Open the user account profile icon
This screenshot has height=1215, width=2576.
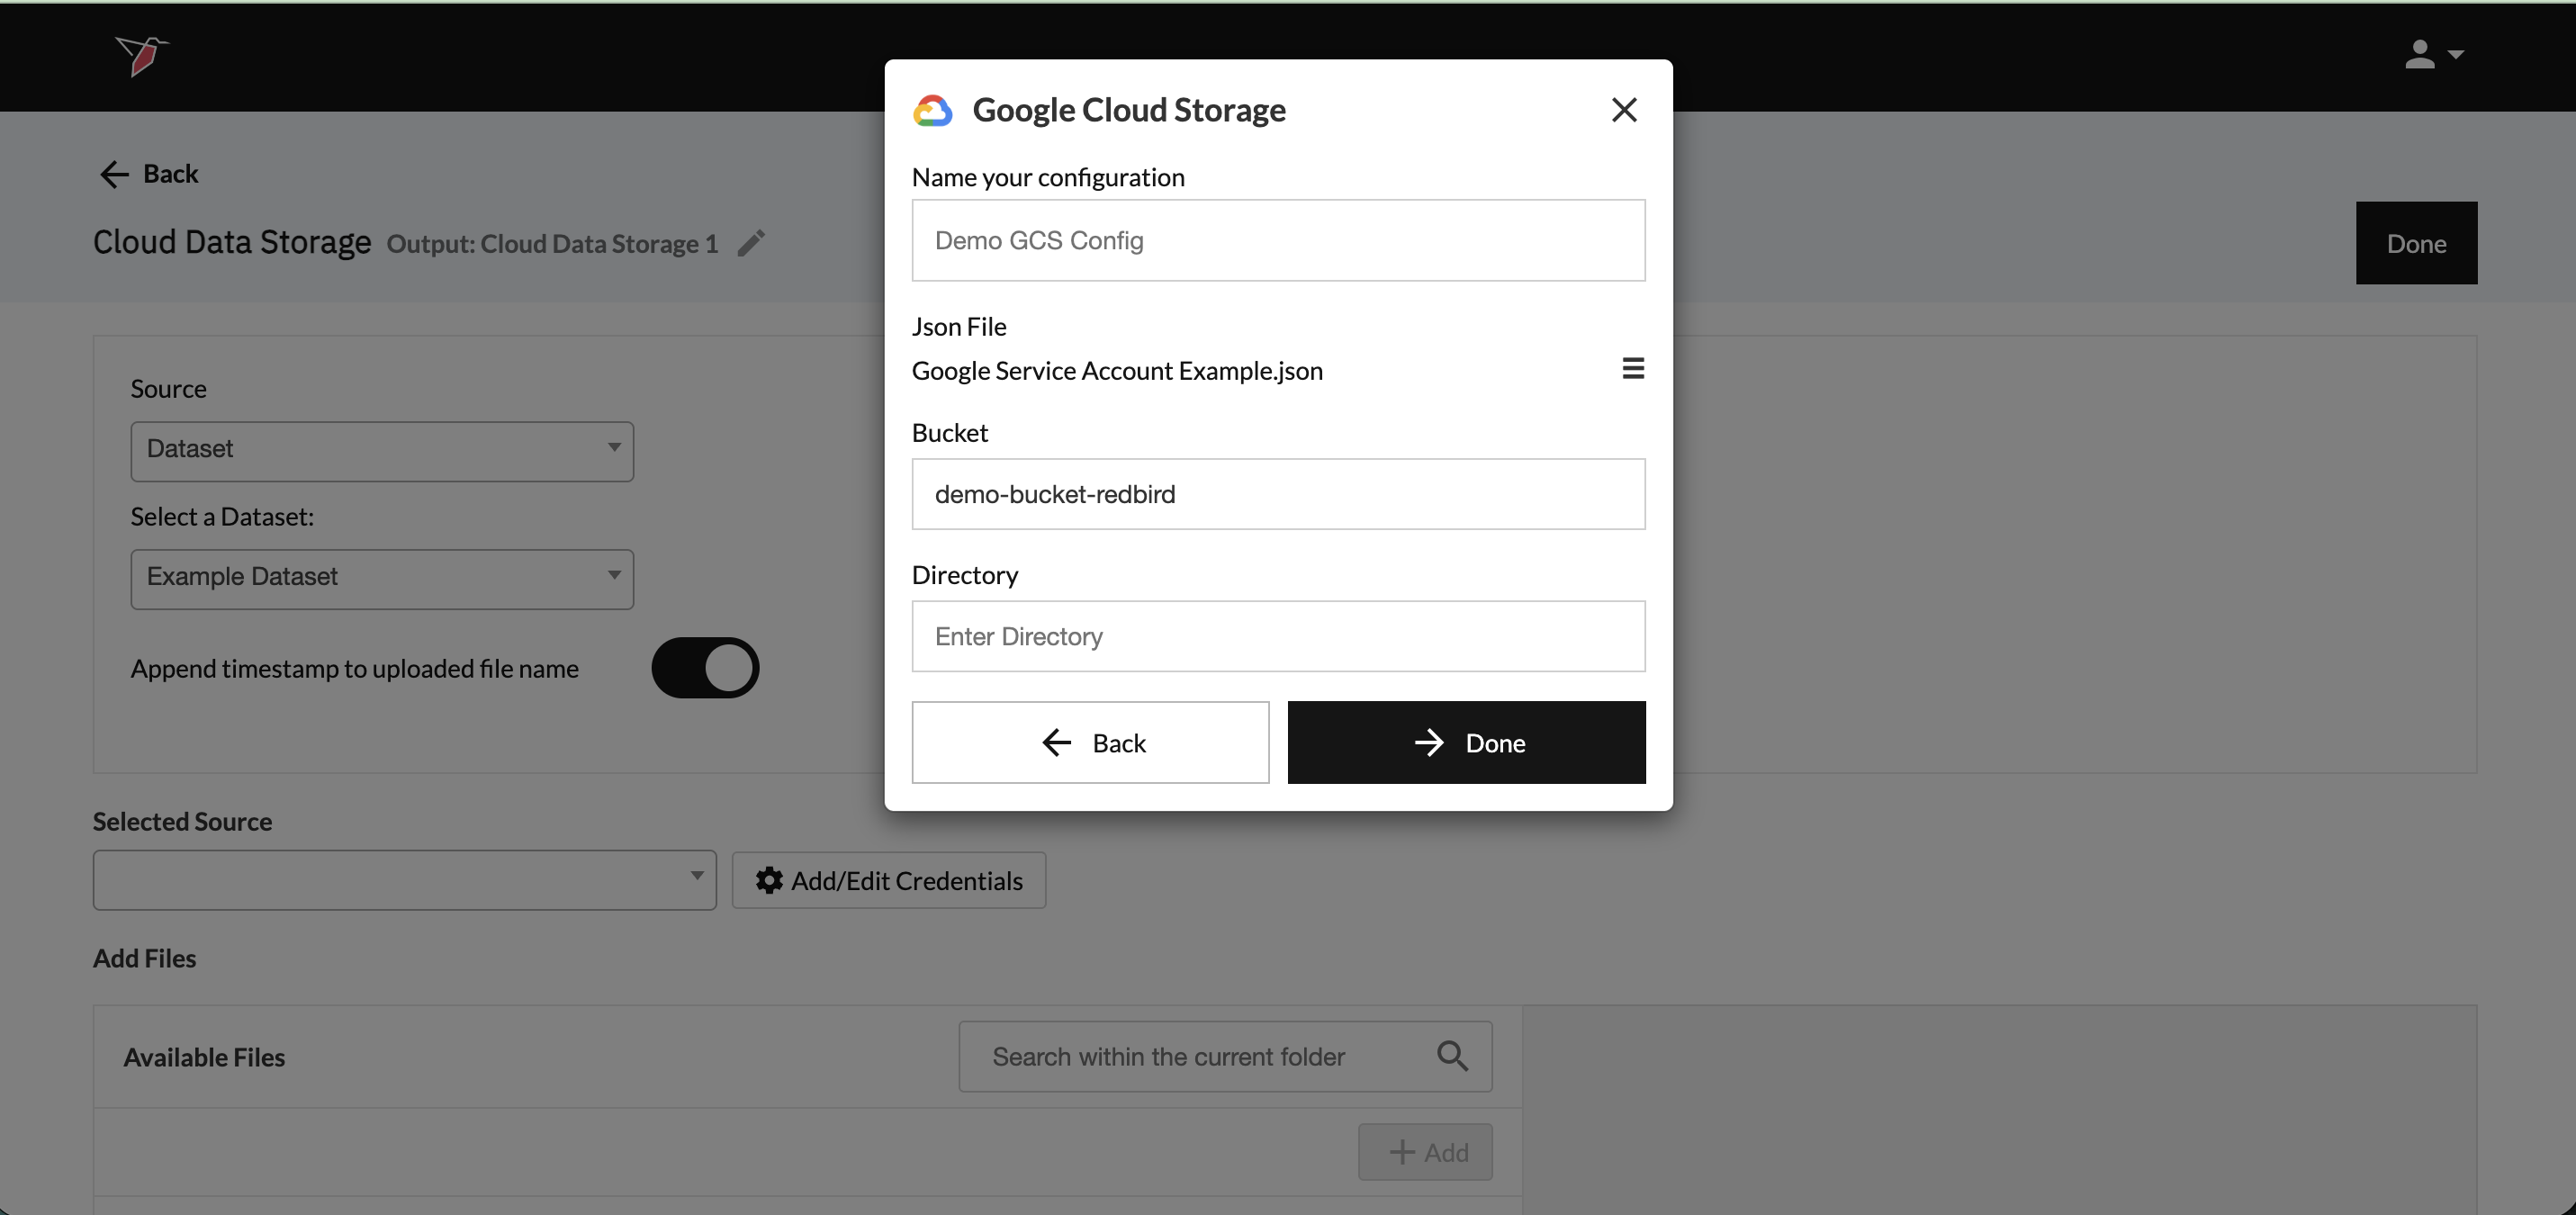coord(2418,54)
